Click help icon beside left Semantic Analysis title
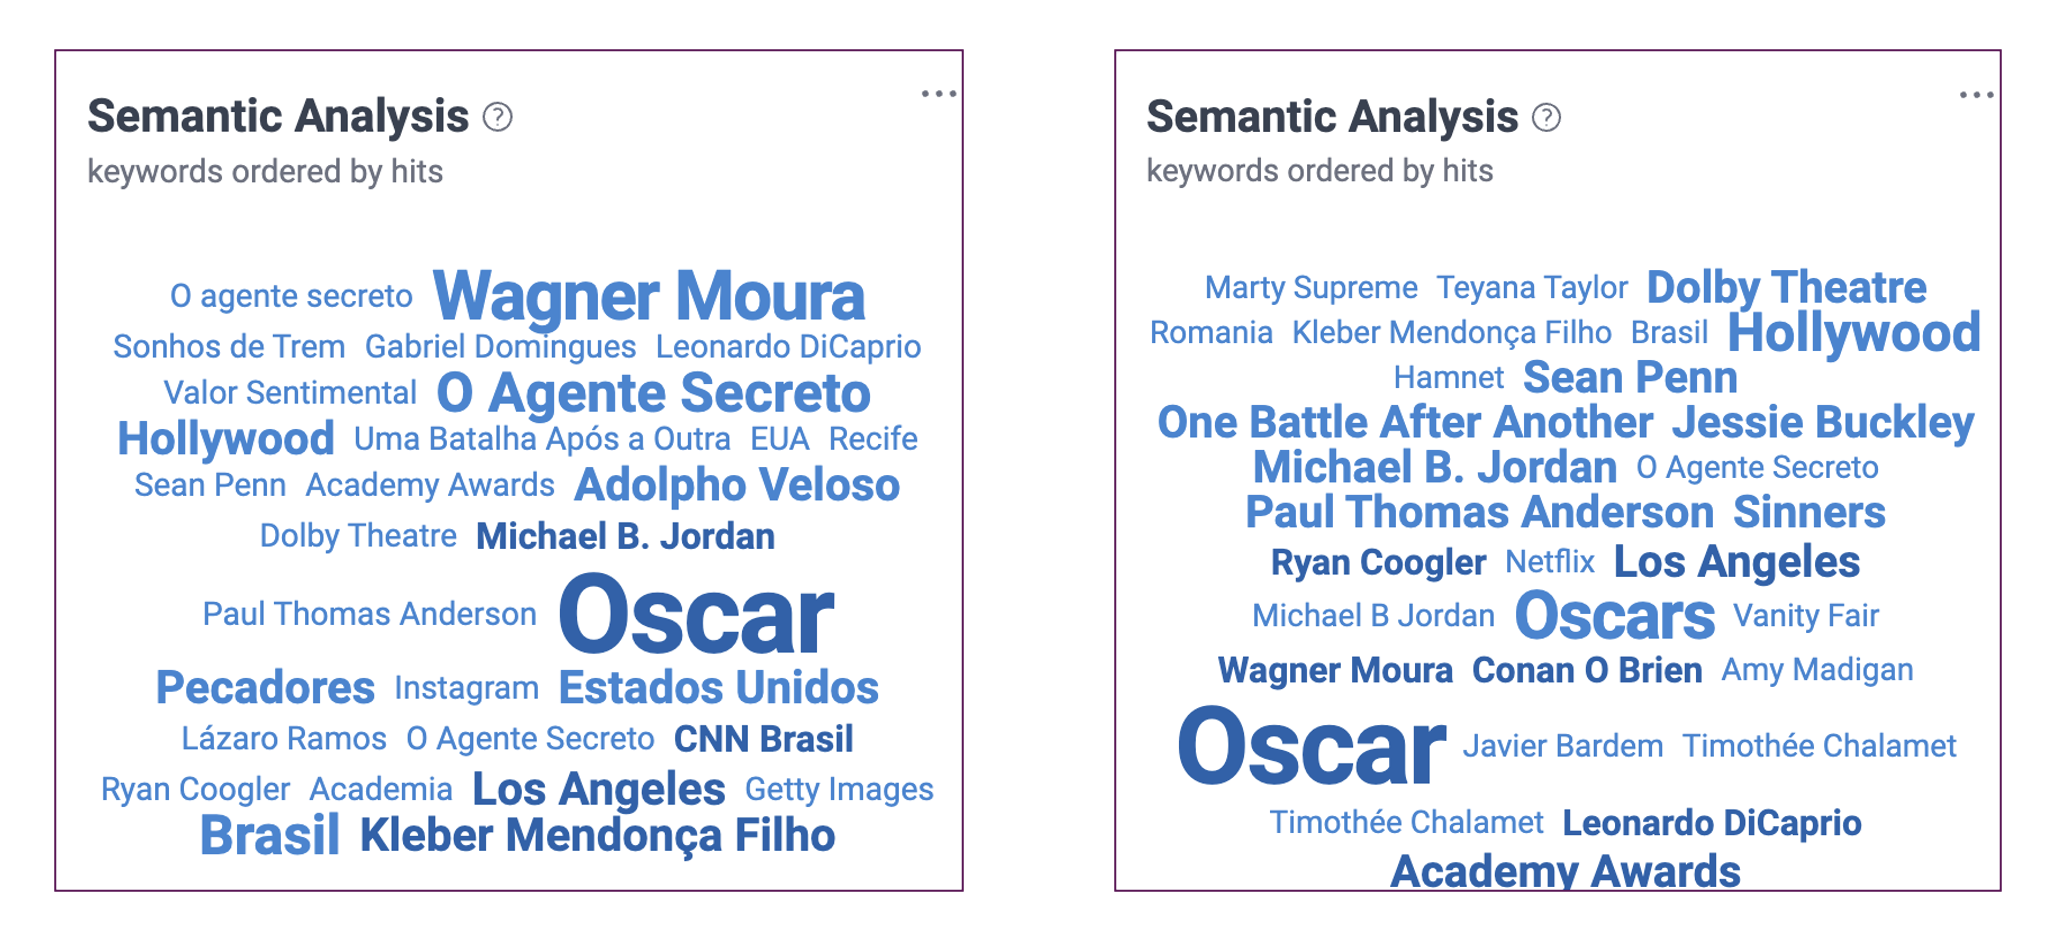This screenshot has height=946, width=2056. 497,117
